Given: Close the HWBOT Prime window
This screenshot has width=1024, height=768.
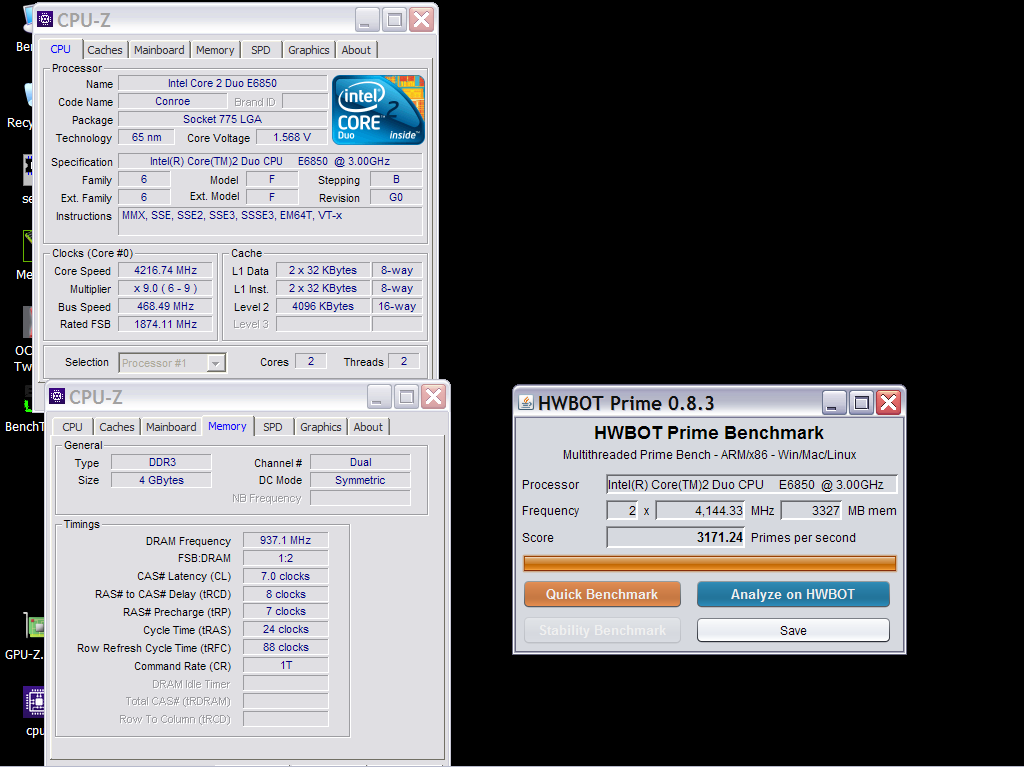Looking at the screenshot, I should click(x=888, y=402).
